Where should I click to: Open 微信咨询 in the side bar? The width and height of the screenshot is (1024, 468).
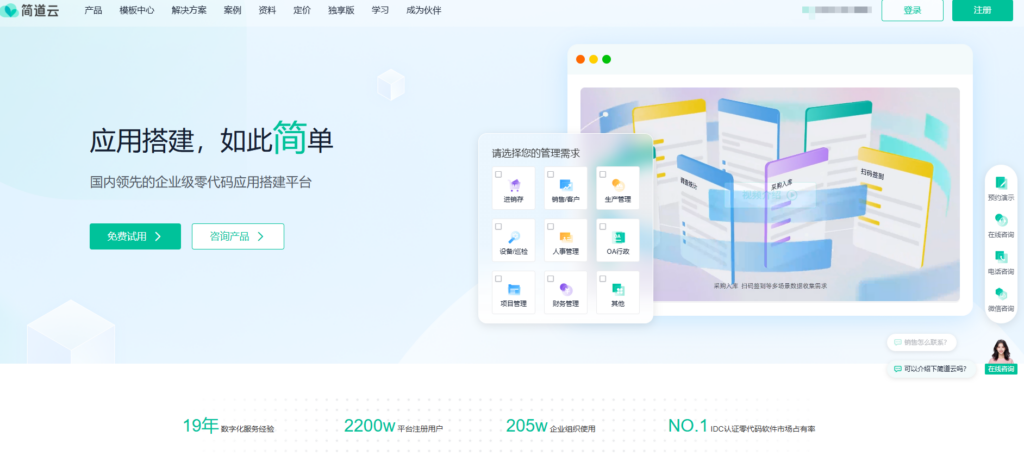pyautogui.click(x=1000, y=300)
